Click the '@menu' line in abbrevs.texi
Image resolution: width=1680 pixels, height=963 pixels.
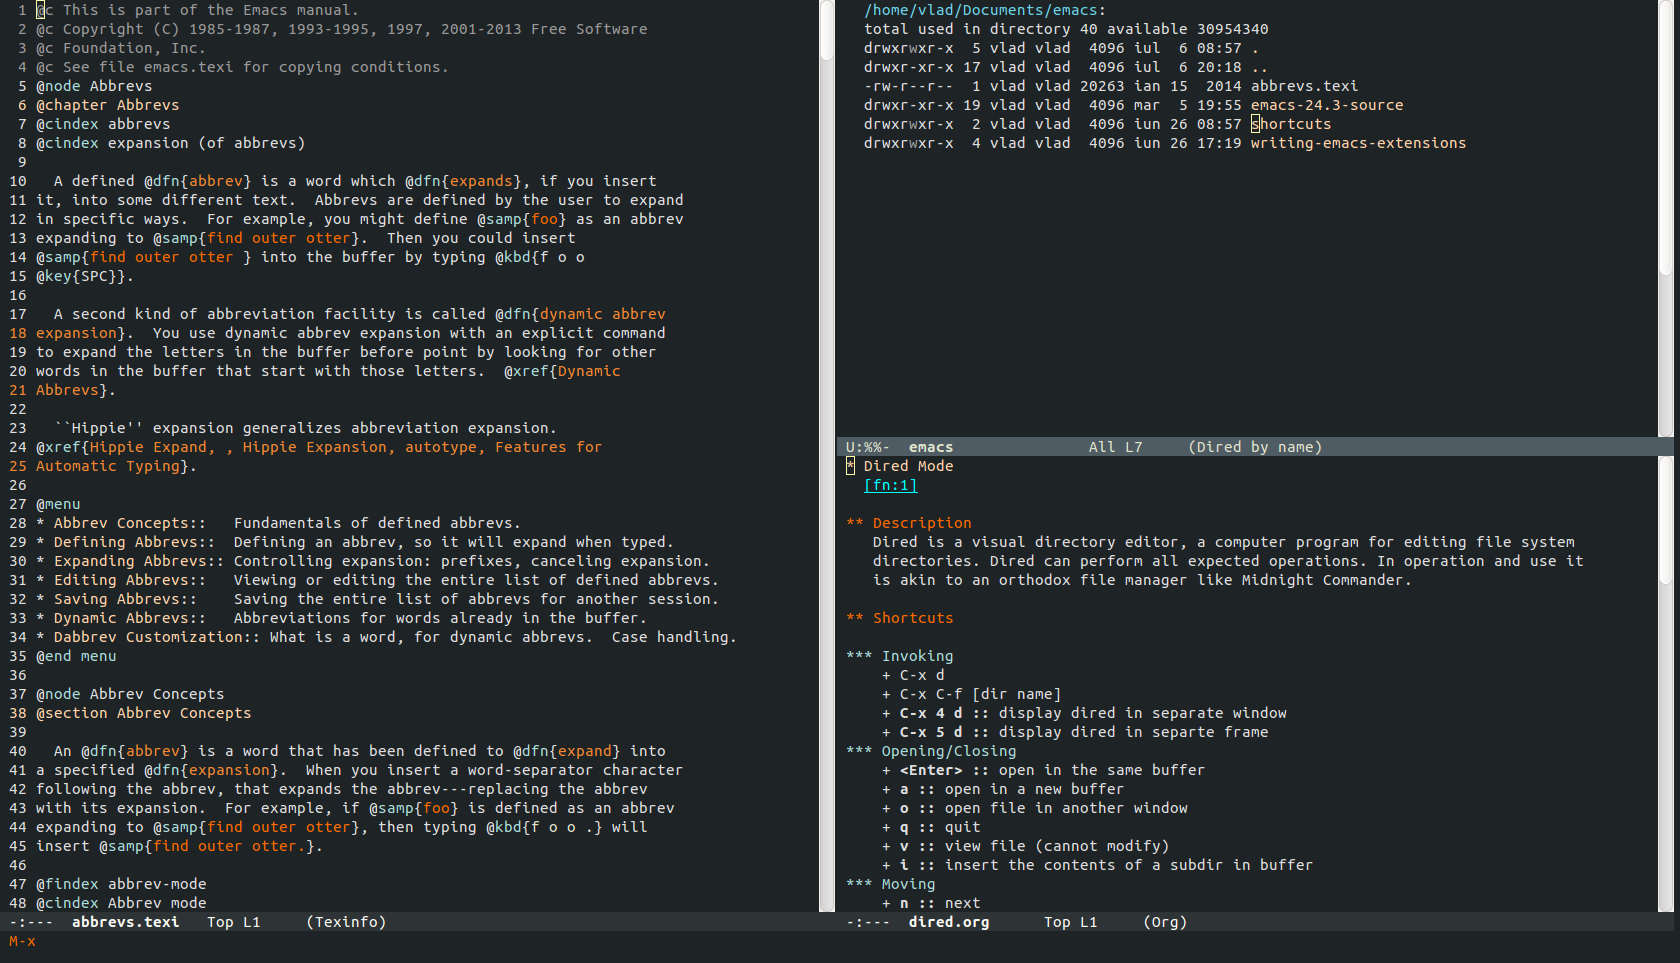pyautogui.click(x=58, y=504)
